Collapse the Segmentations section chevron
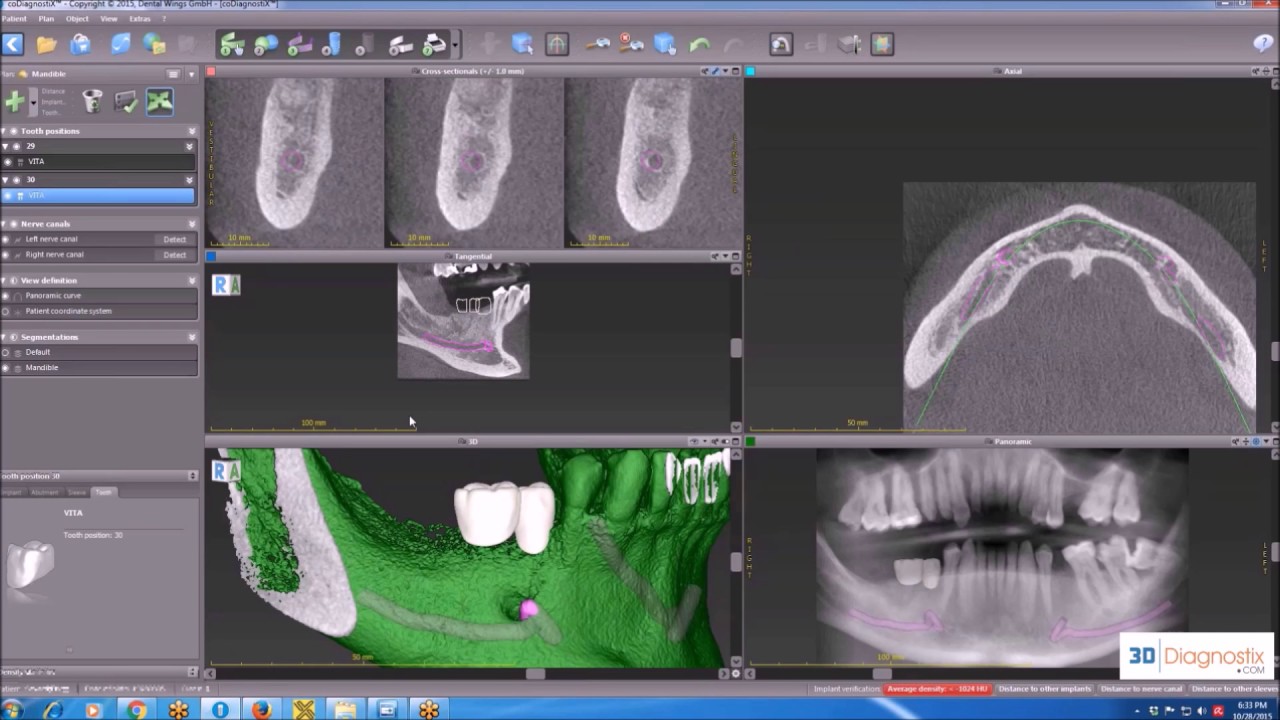 tap(192, 337)
